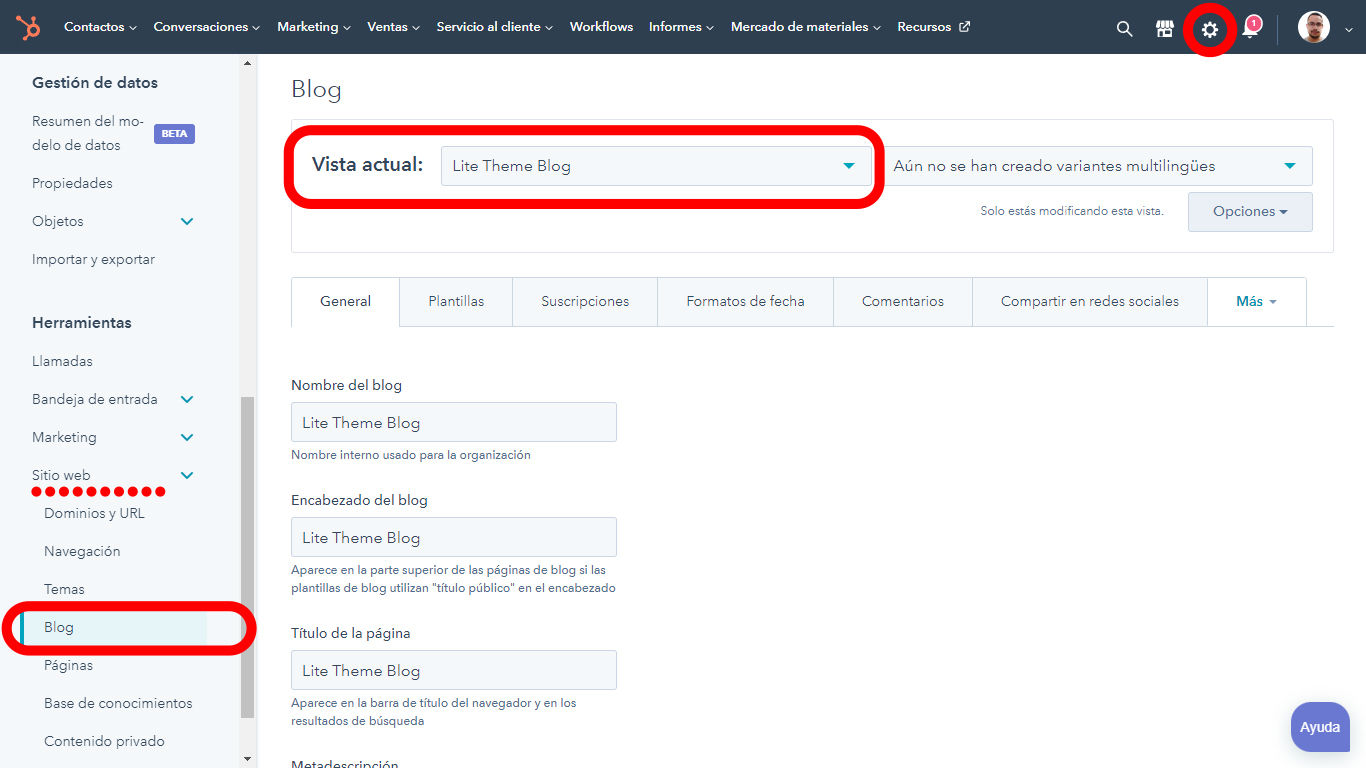Open the Vista actual blog dropdown
Viewport: 1366px width, 768px height.
click(656, 166)
